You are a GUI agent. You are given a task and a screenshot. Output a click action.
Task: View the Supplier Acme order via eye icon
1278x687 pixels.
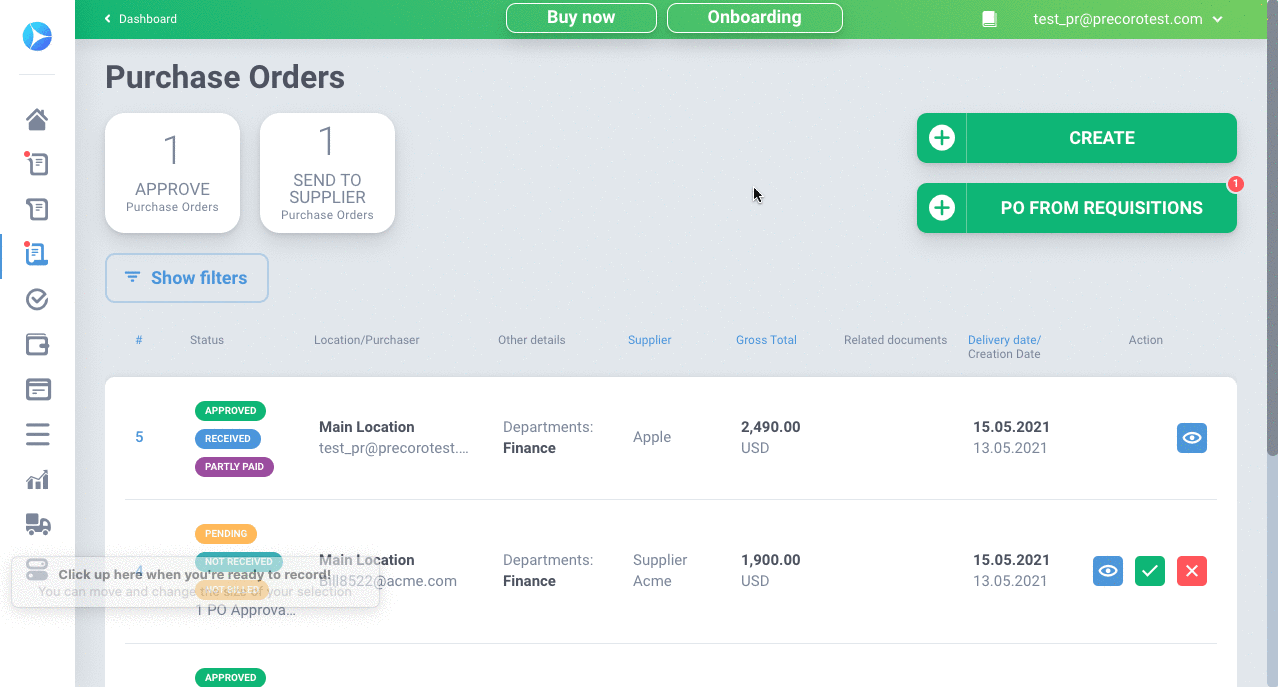(x=1108, y=571)
